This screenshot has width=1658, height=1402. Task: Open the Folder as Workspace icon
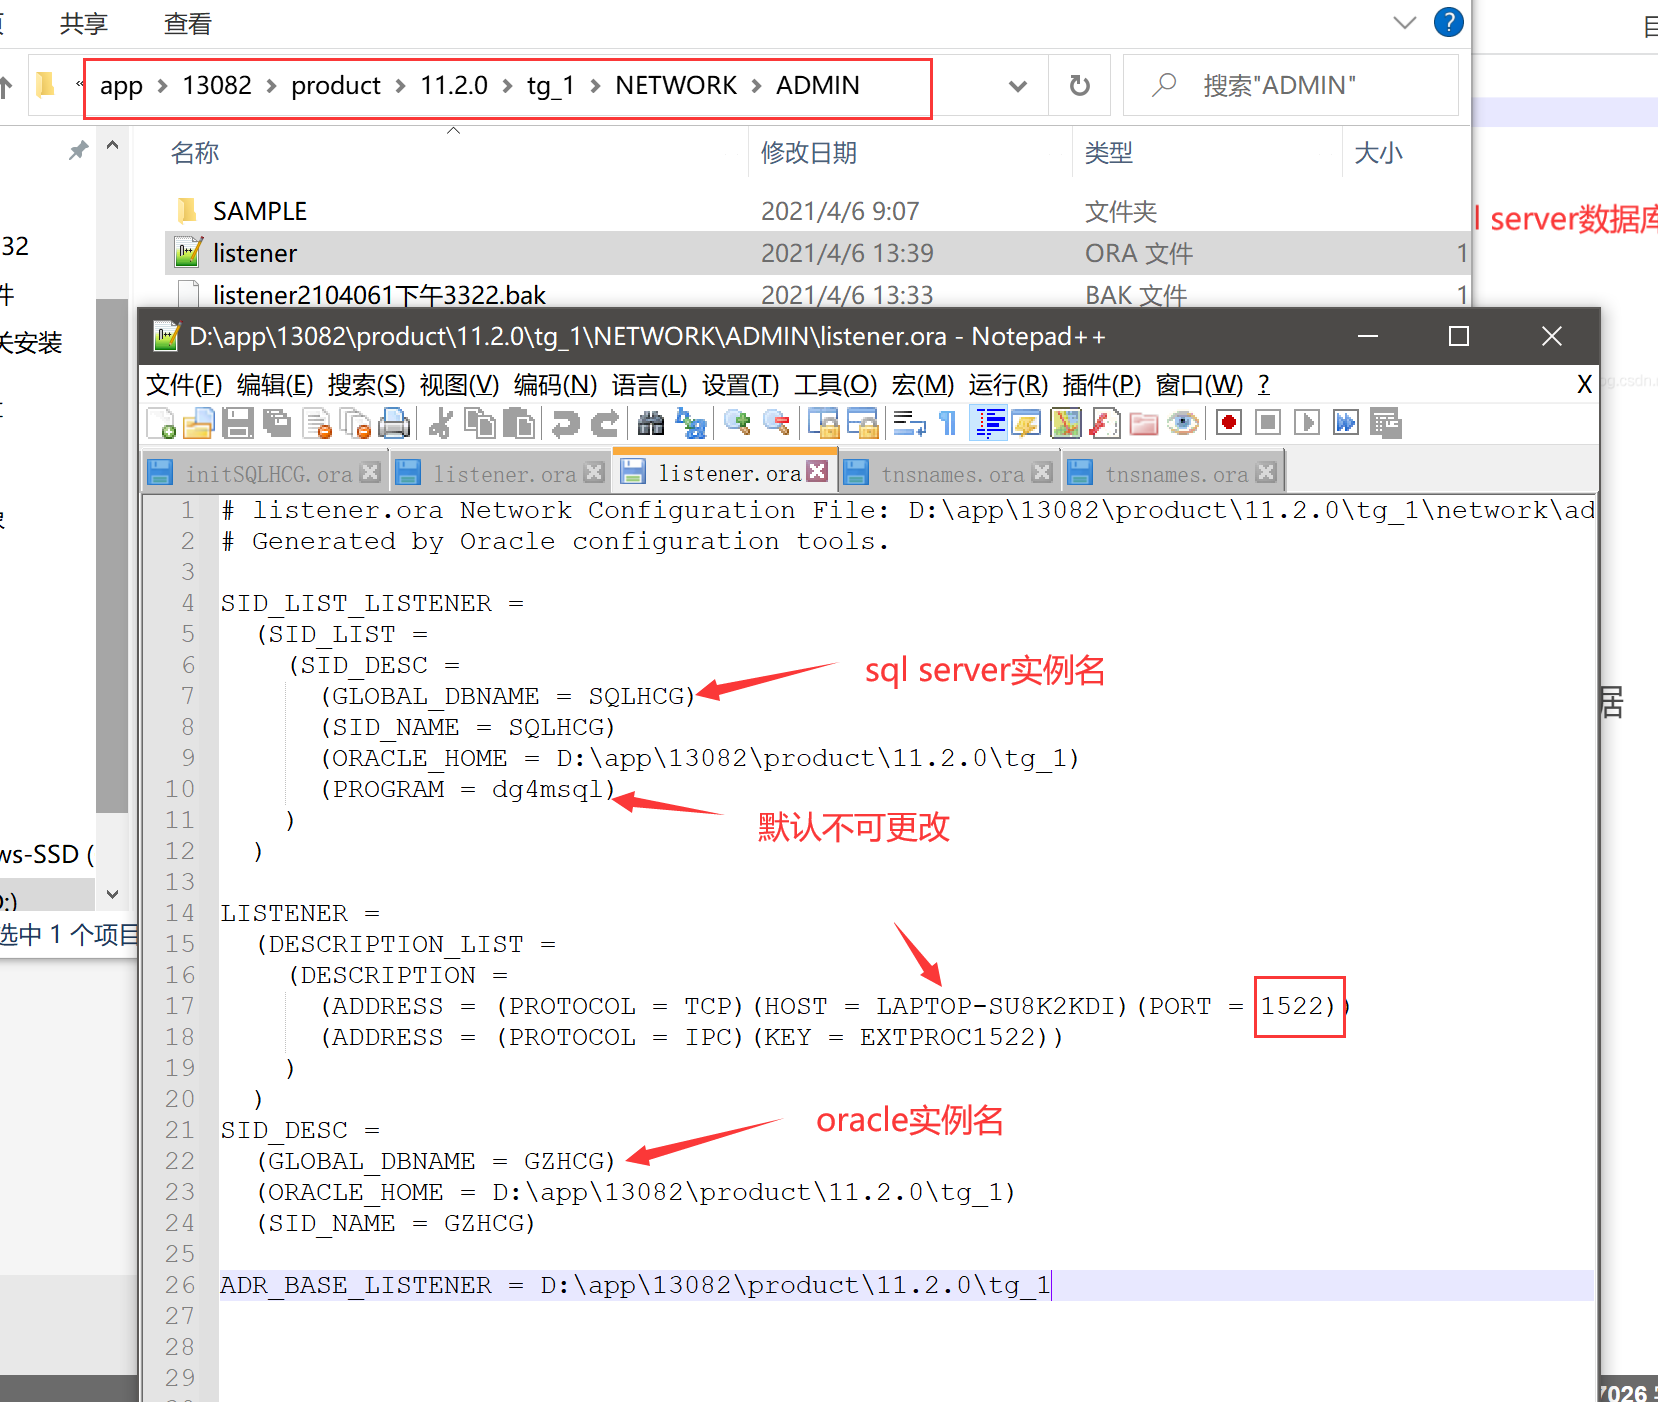click(x=1143, y=424)
